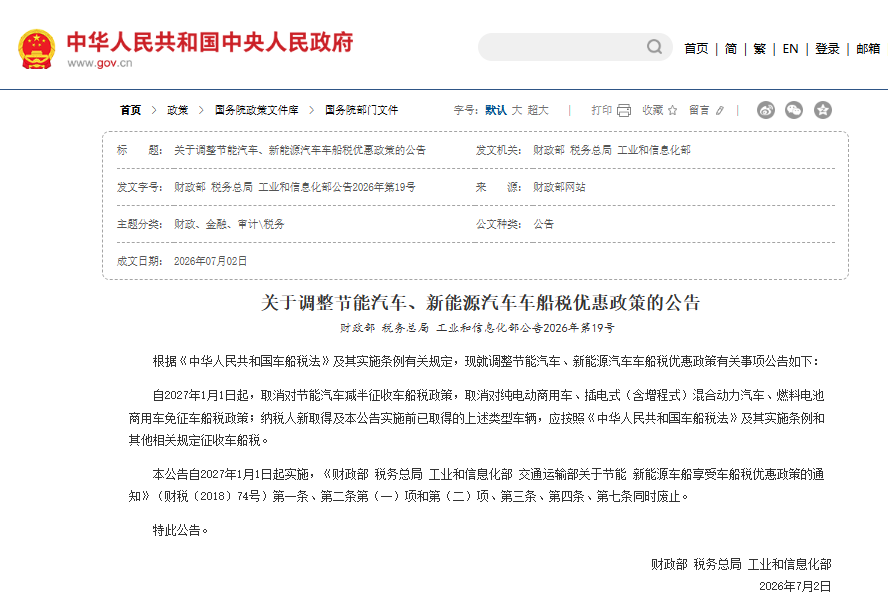Open the 首页 breadcrumb link

click(130, 110)
